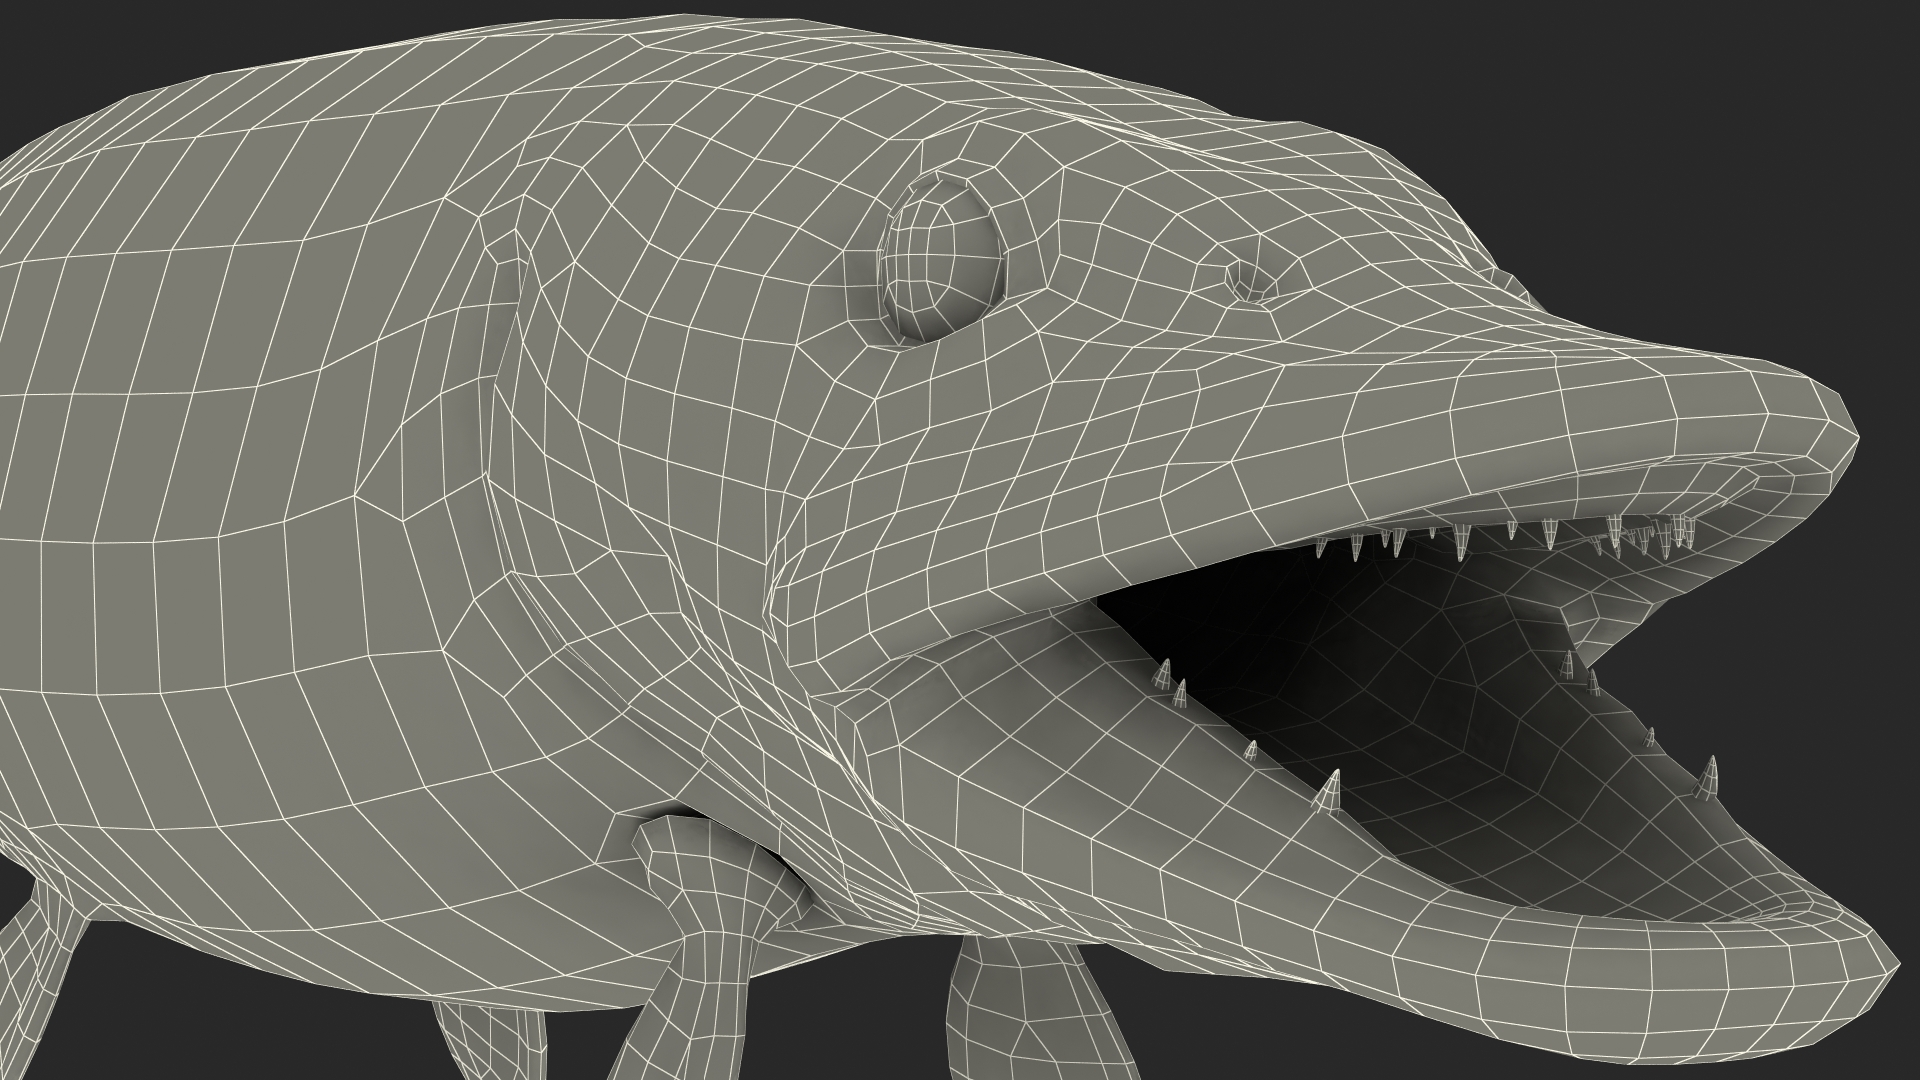Click the small tooth midway along the lower jaw
This screenshot has height=1080, width=1920.
point(1250,750)
